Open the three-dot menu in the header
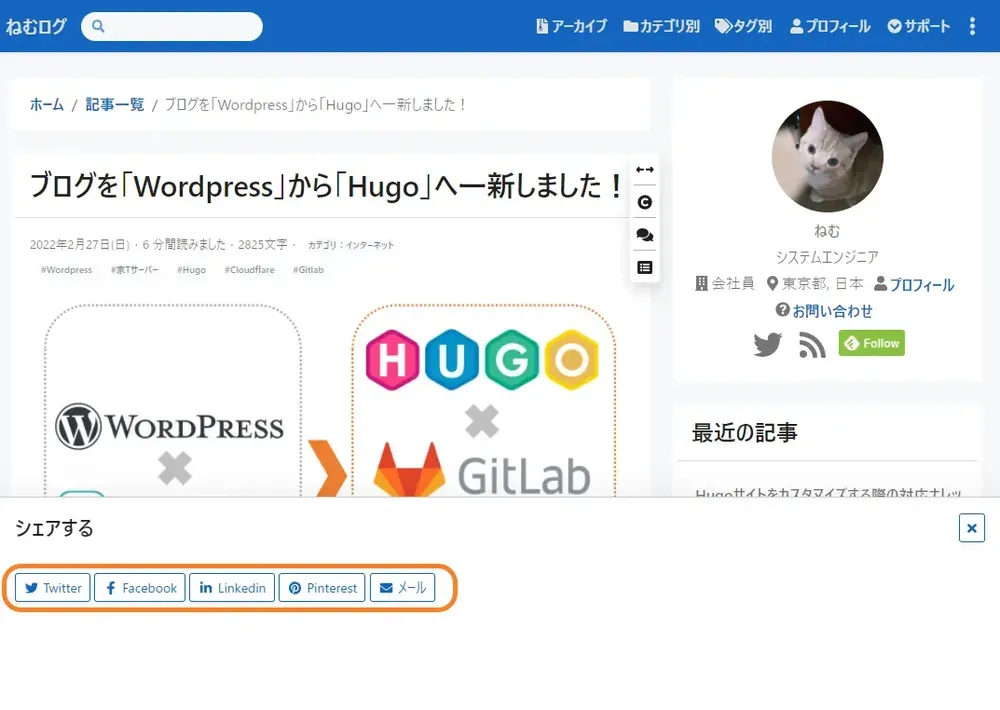The height and width of the screenshot is (710, 1000). 972,26
